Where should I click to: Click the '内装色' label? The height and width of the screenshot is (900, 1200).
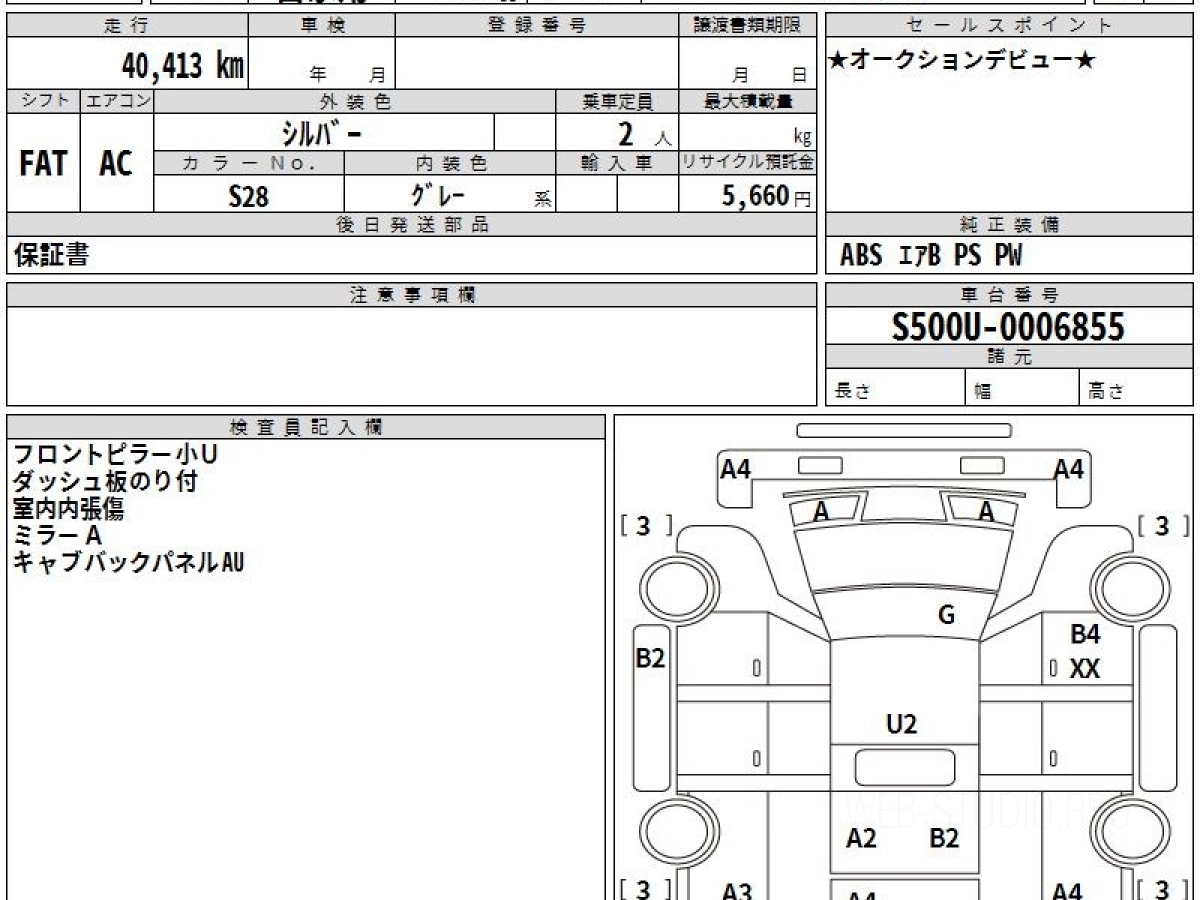point(450,163)
